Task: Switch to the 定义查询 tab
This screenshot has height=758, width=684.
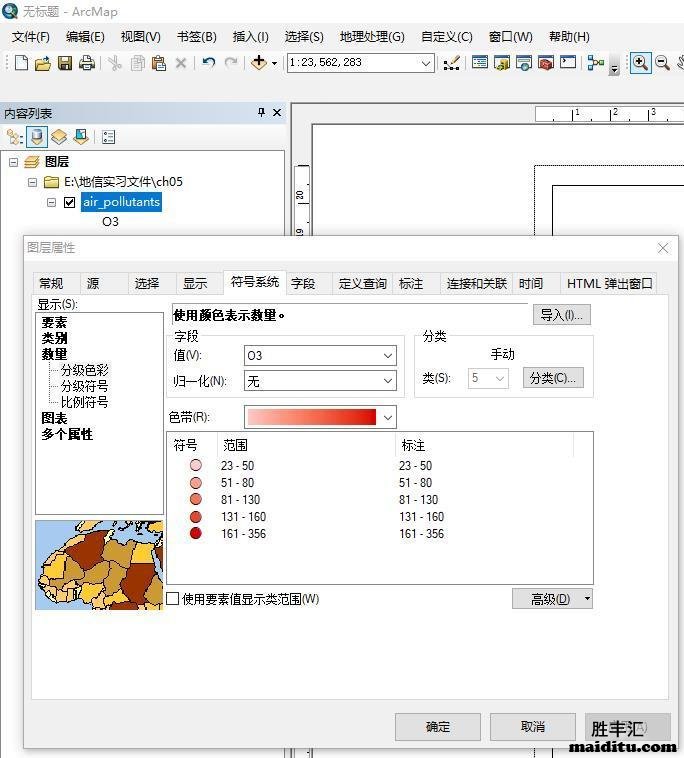Action: pos(363,283)
